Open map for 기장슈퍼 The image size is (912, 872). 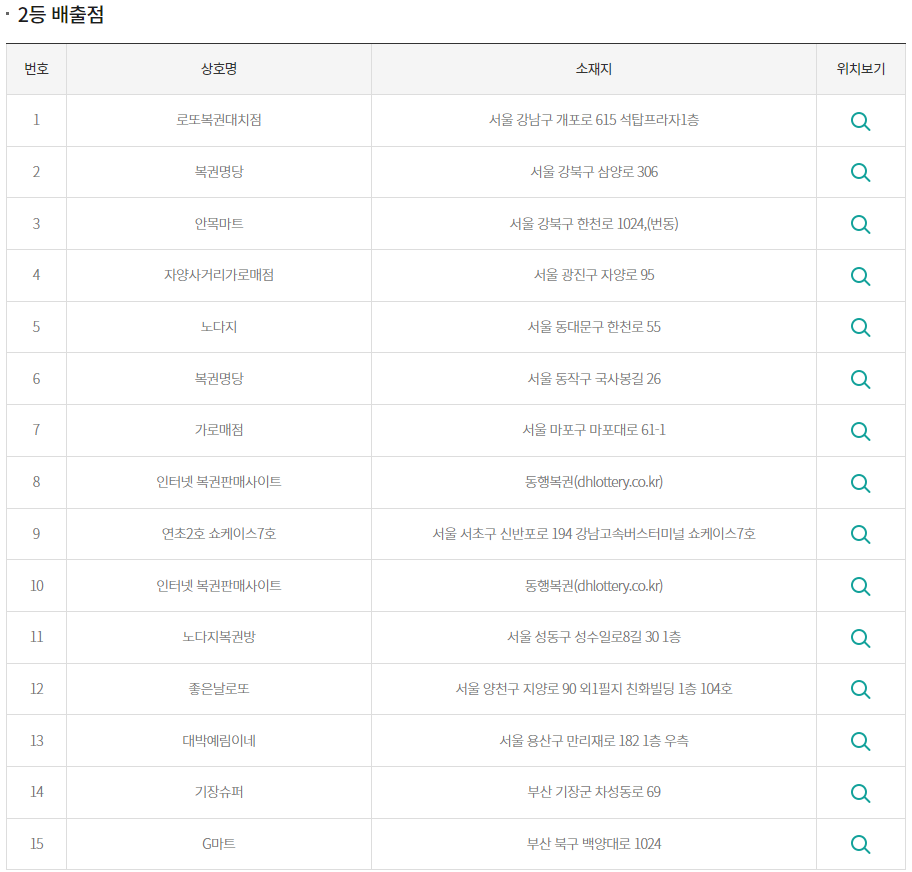[x=860, y=793]
